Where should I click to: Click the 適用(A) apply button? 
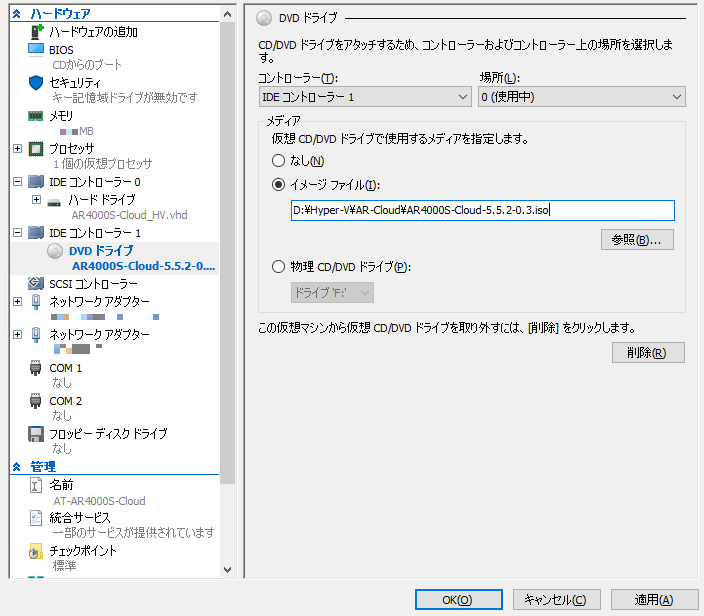[x=654, y=600]
